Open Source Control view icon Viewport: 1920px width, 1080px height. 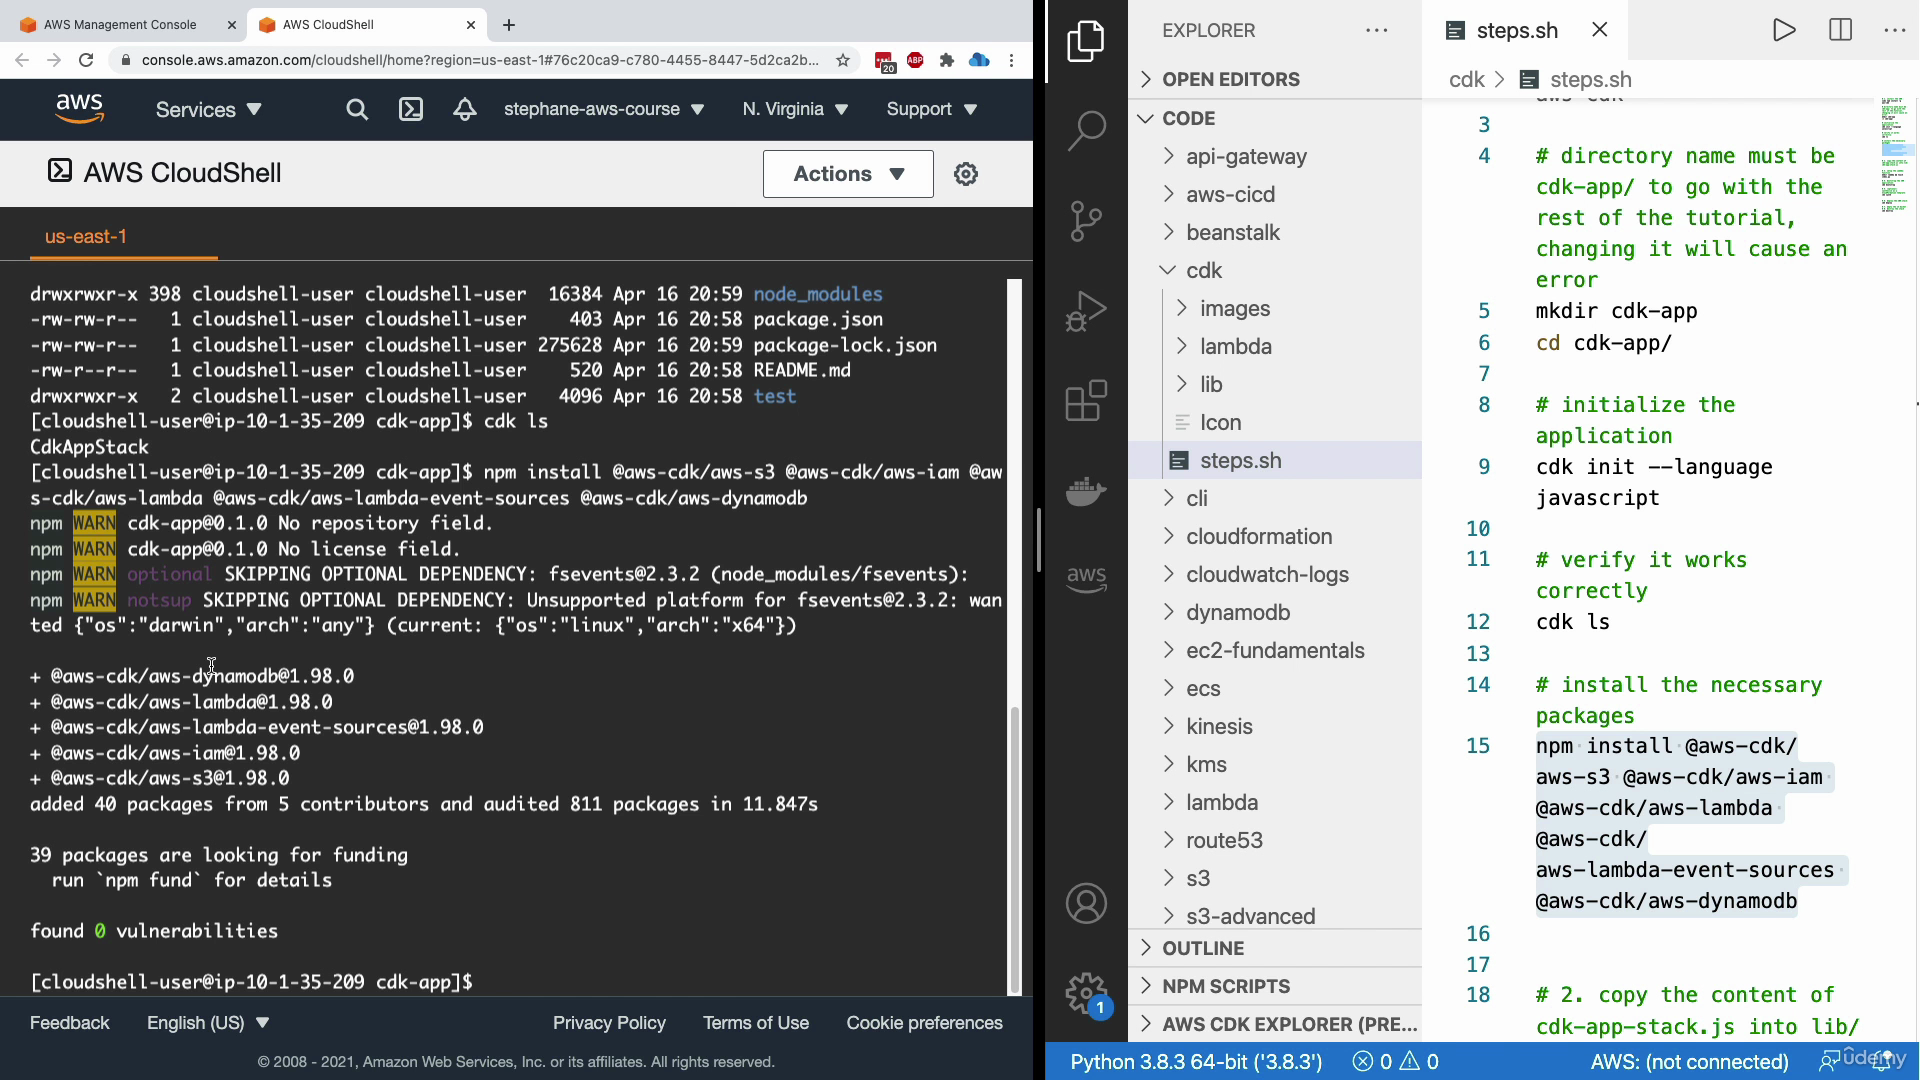(1086, 220)
